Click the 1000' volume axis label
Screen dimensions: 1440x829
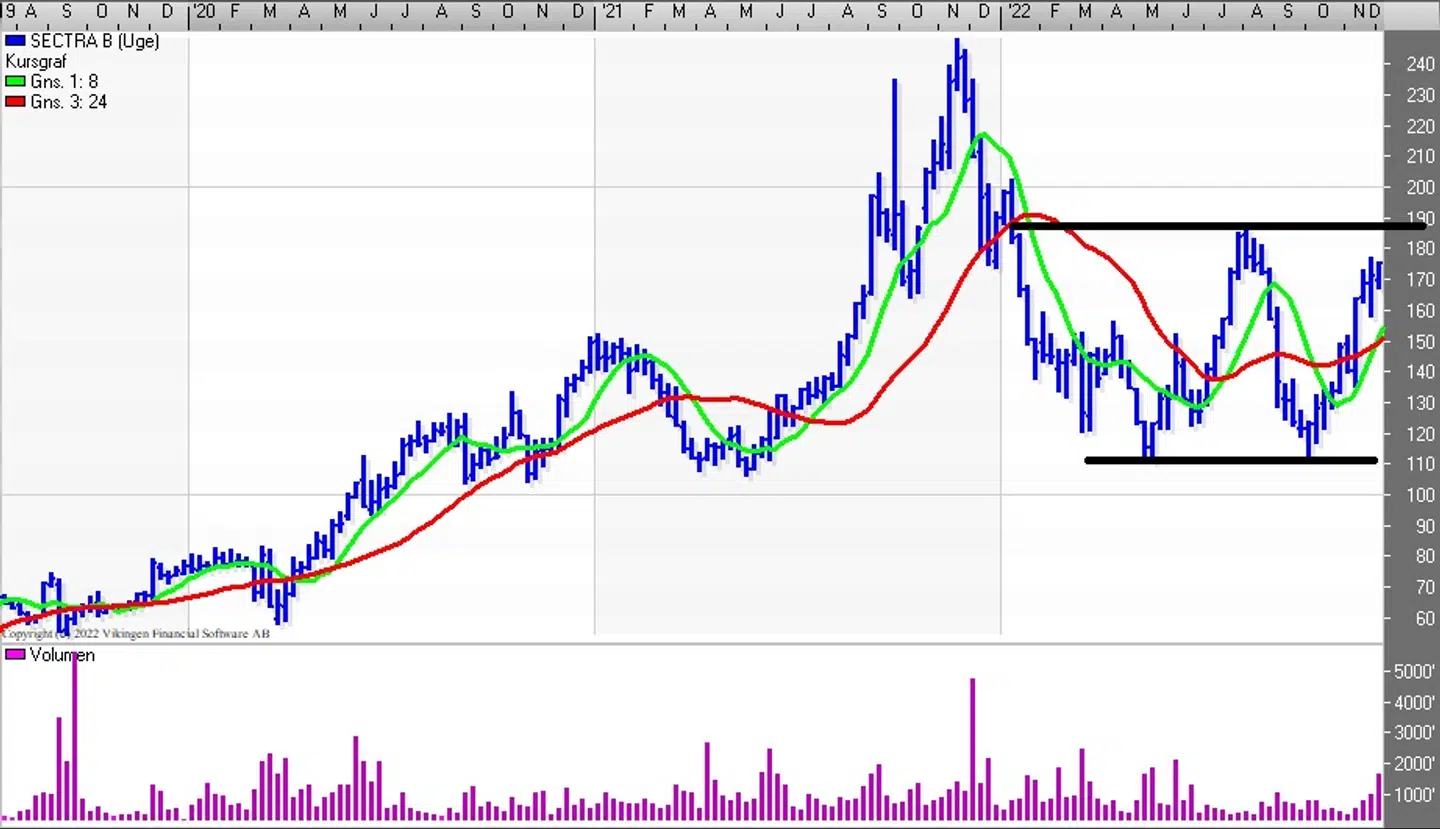1415,796
